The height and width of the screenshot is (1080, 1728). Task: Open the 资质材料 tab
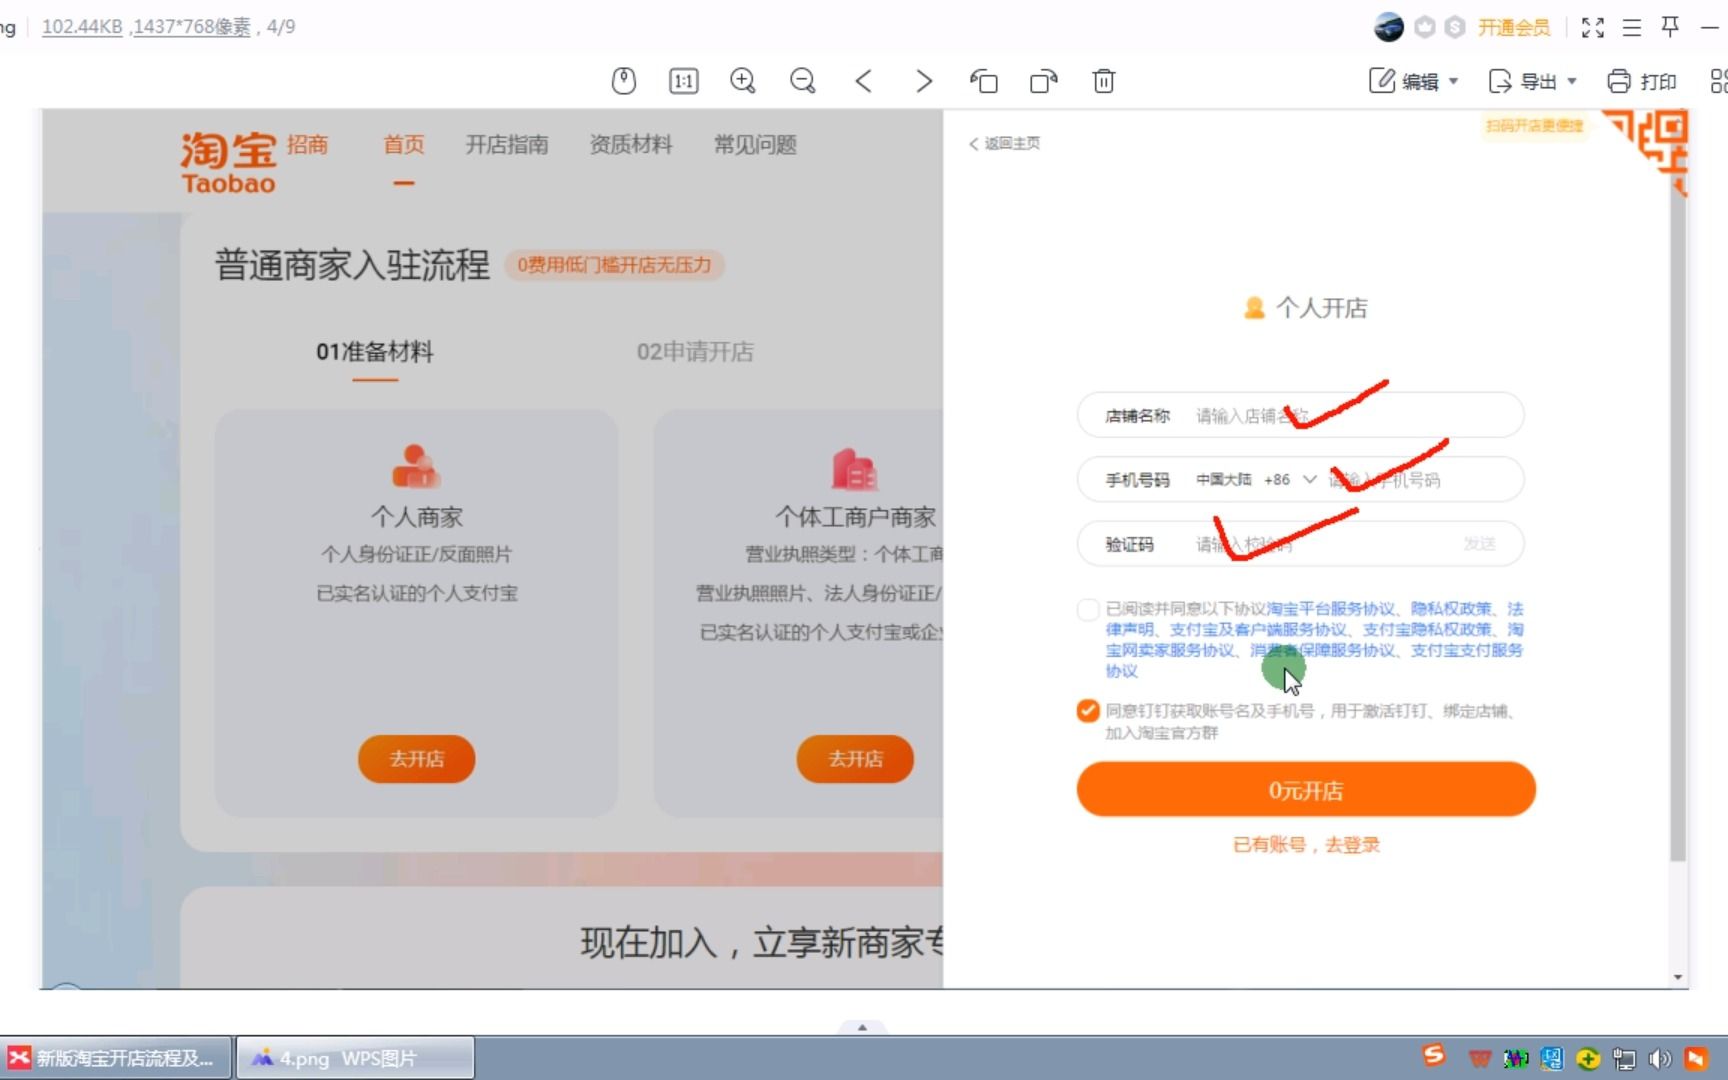coord(631,145)
